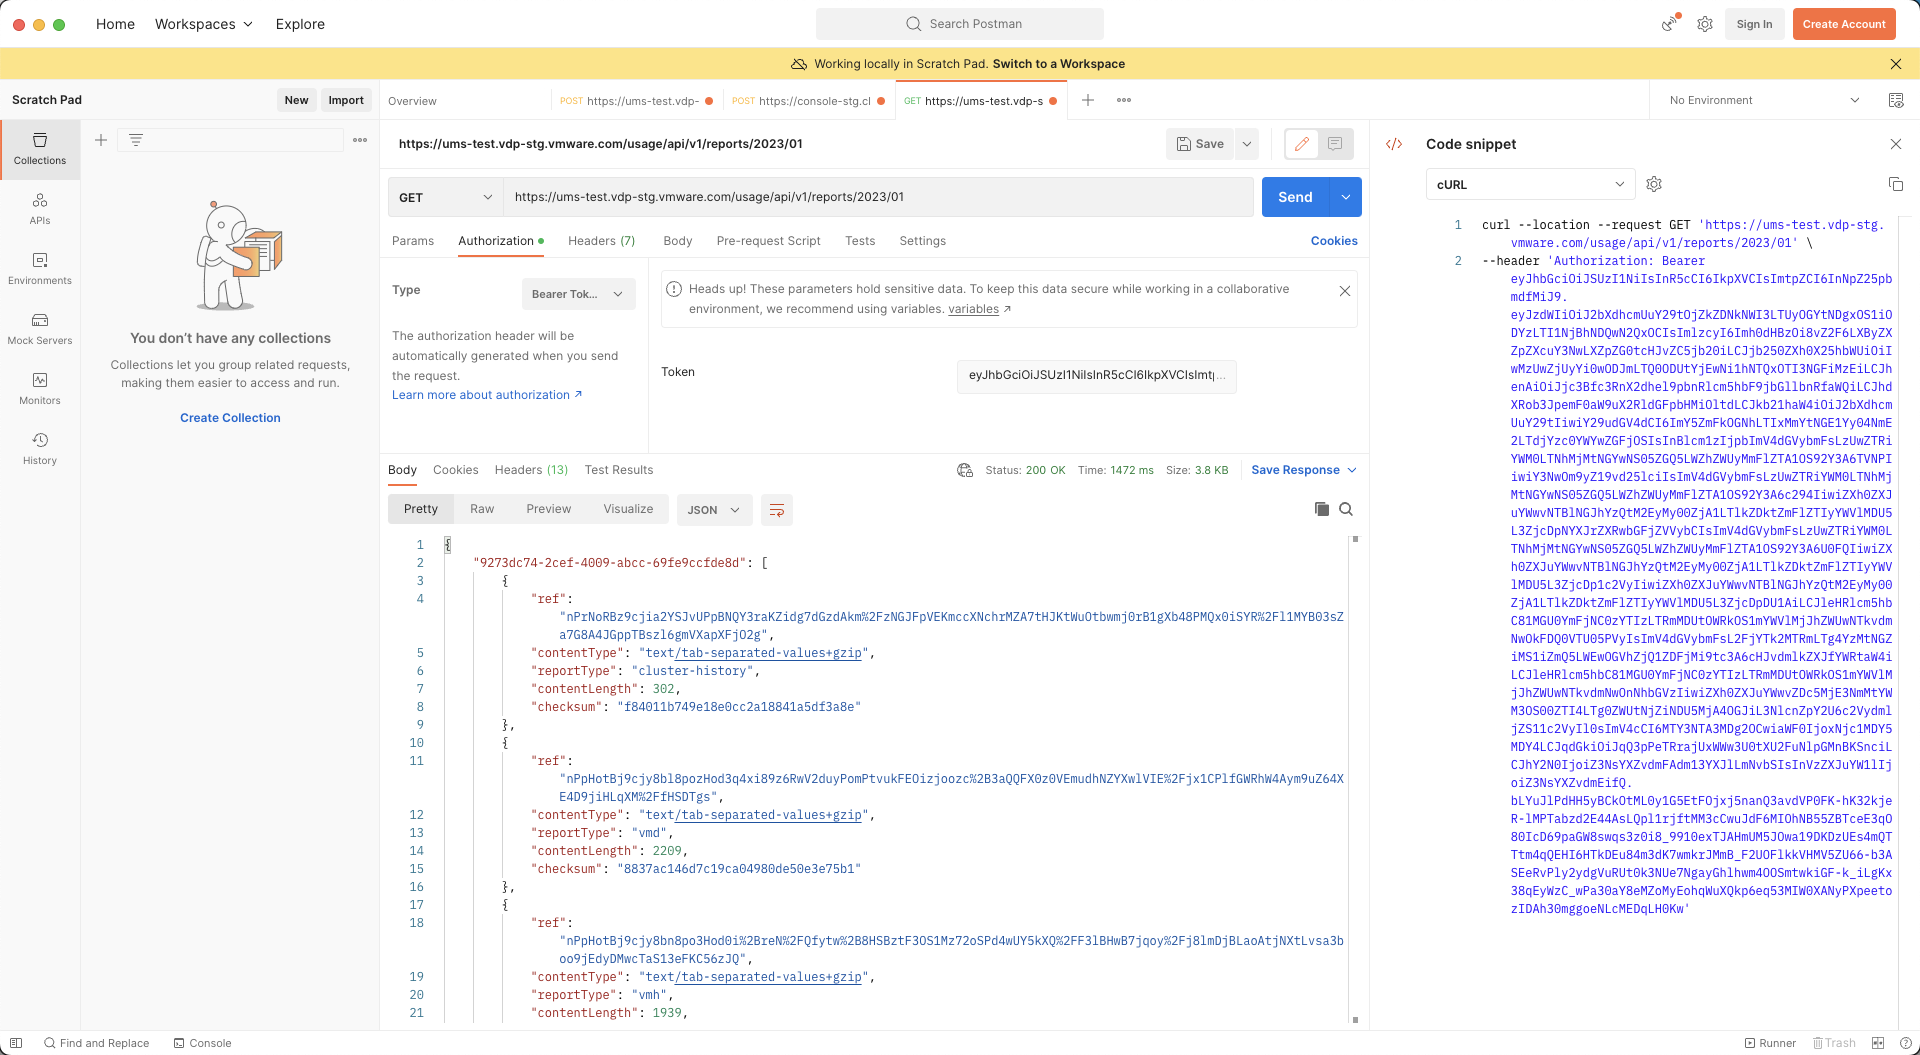This screenshot has width=1920, height=1055.
Task: Click the request URL input field
Action: [x=878, y=197]
